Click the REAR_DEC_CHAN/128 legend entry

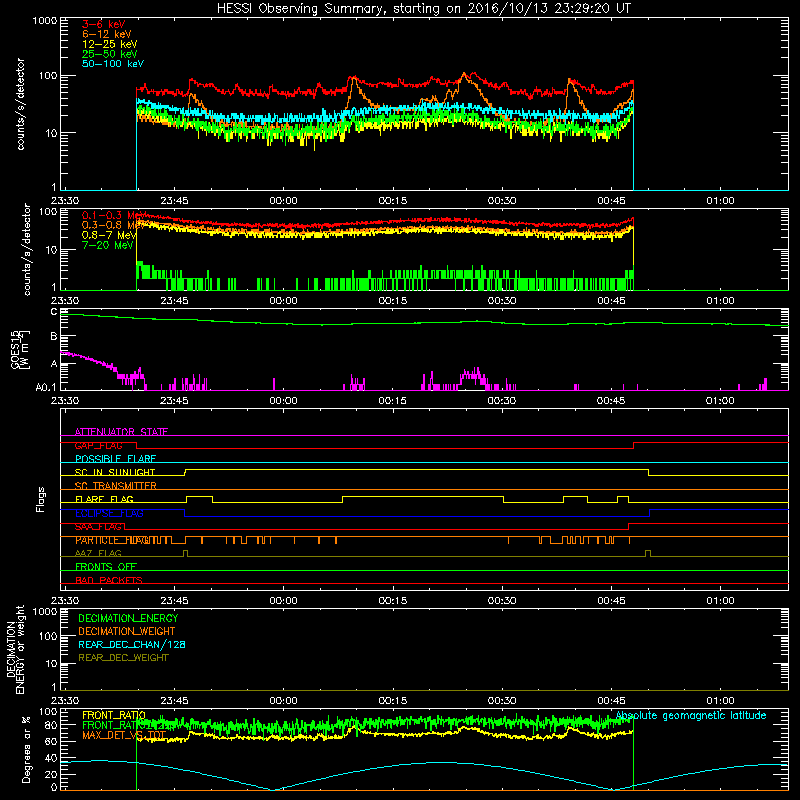coord(132,644)
